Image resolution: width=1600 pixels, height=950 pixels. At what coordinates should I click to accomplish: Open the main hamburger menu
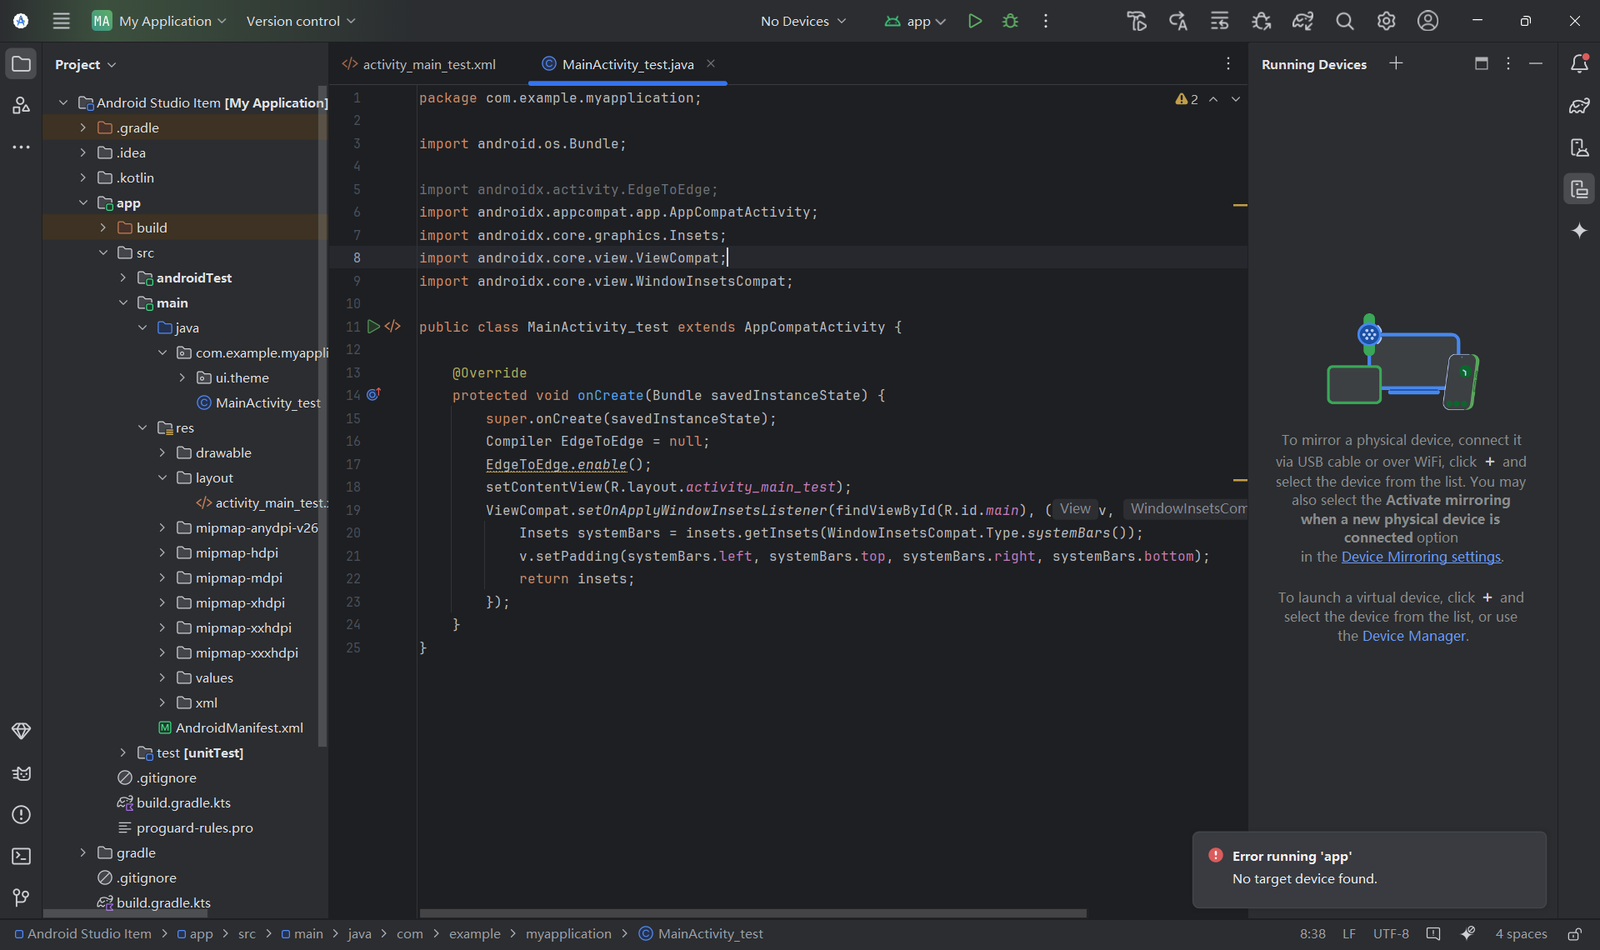click(x=61, y=21)
